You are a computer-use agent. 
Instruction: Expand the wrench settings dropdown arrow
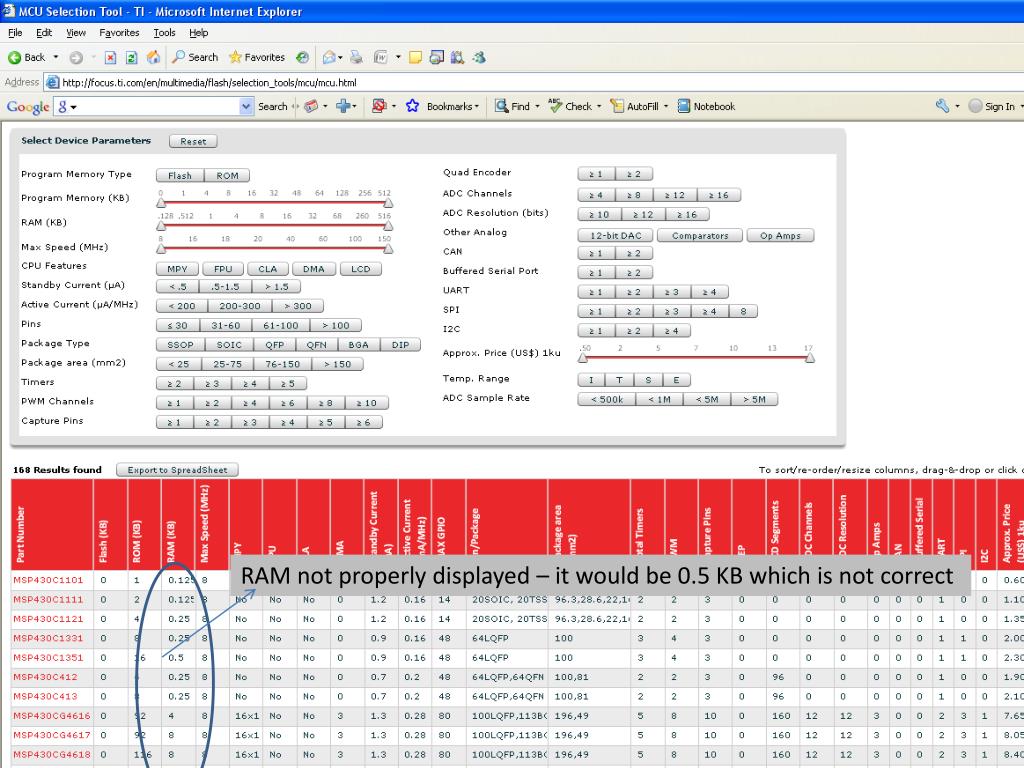point(957,106)
